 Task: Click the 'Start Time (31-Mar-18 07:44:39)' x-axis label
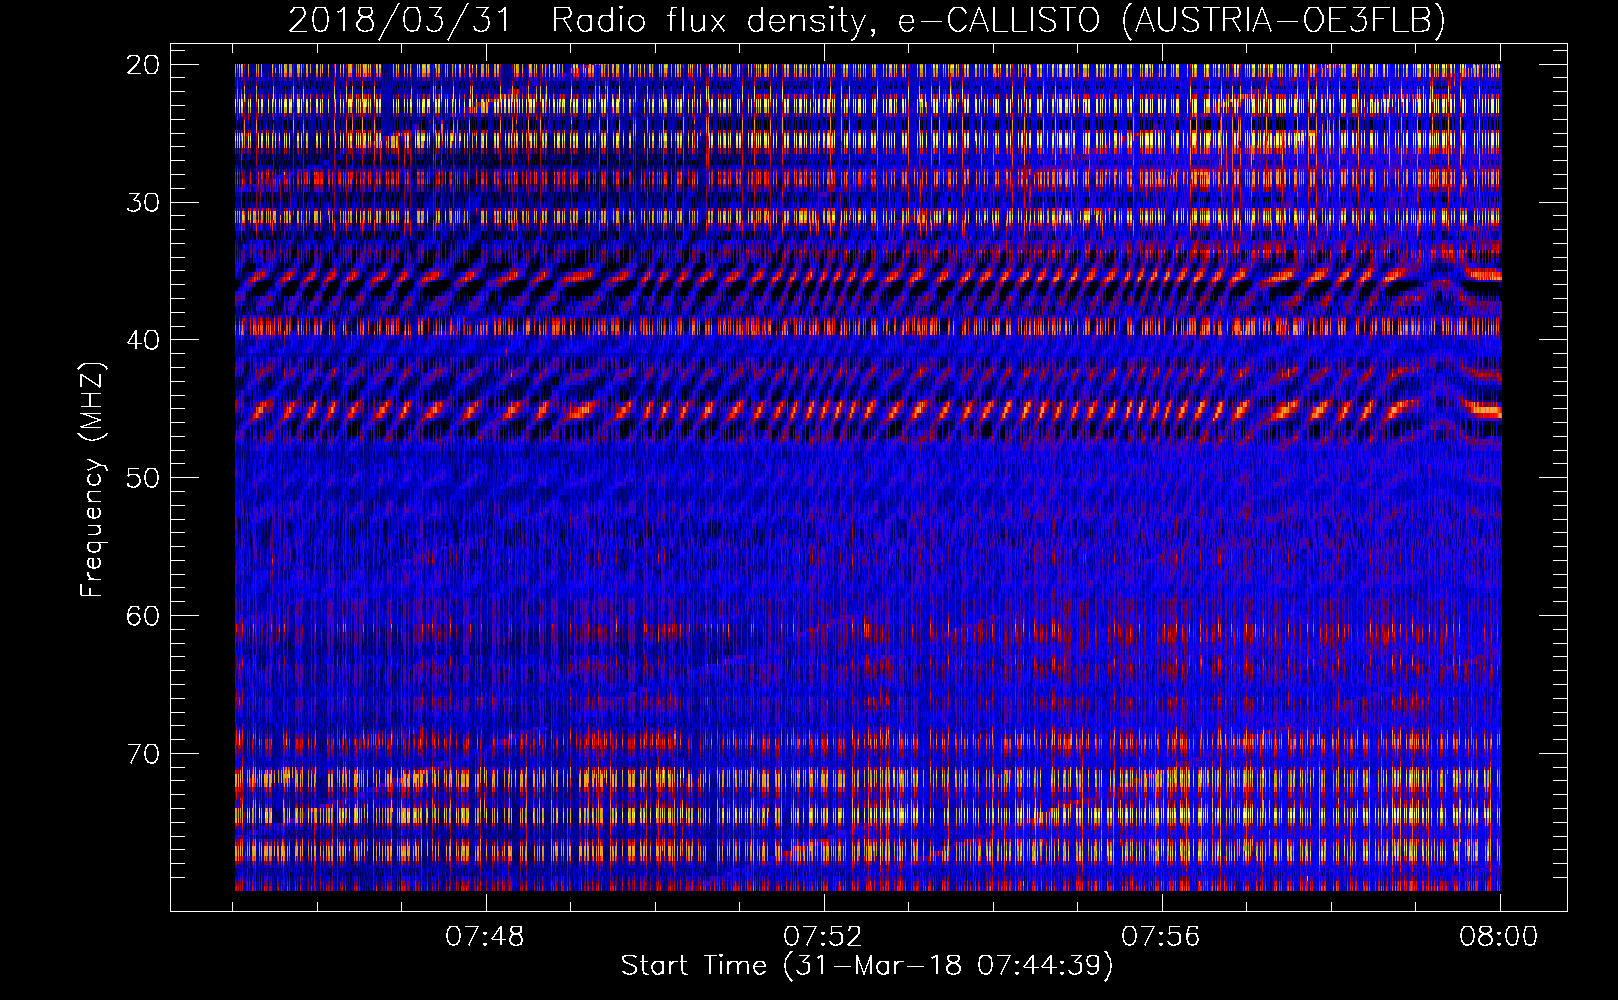[867, 965]
